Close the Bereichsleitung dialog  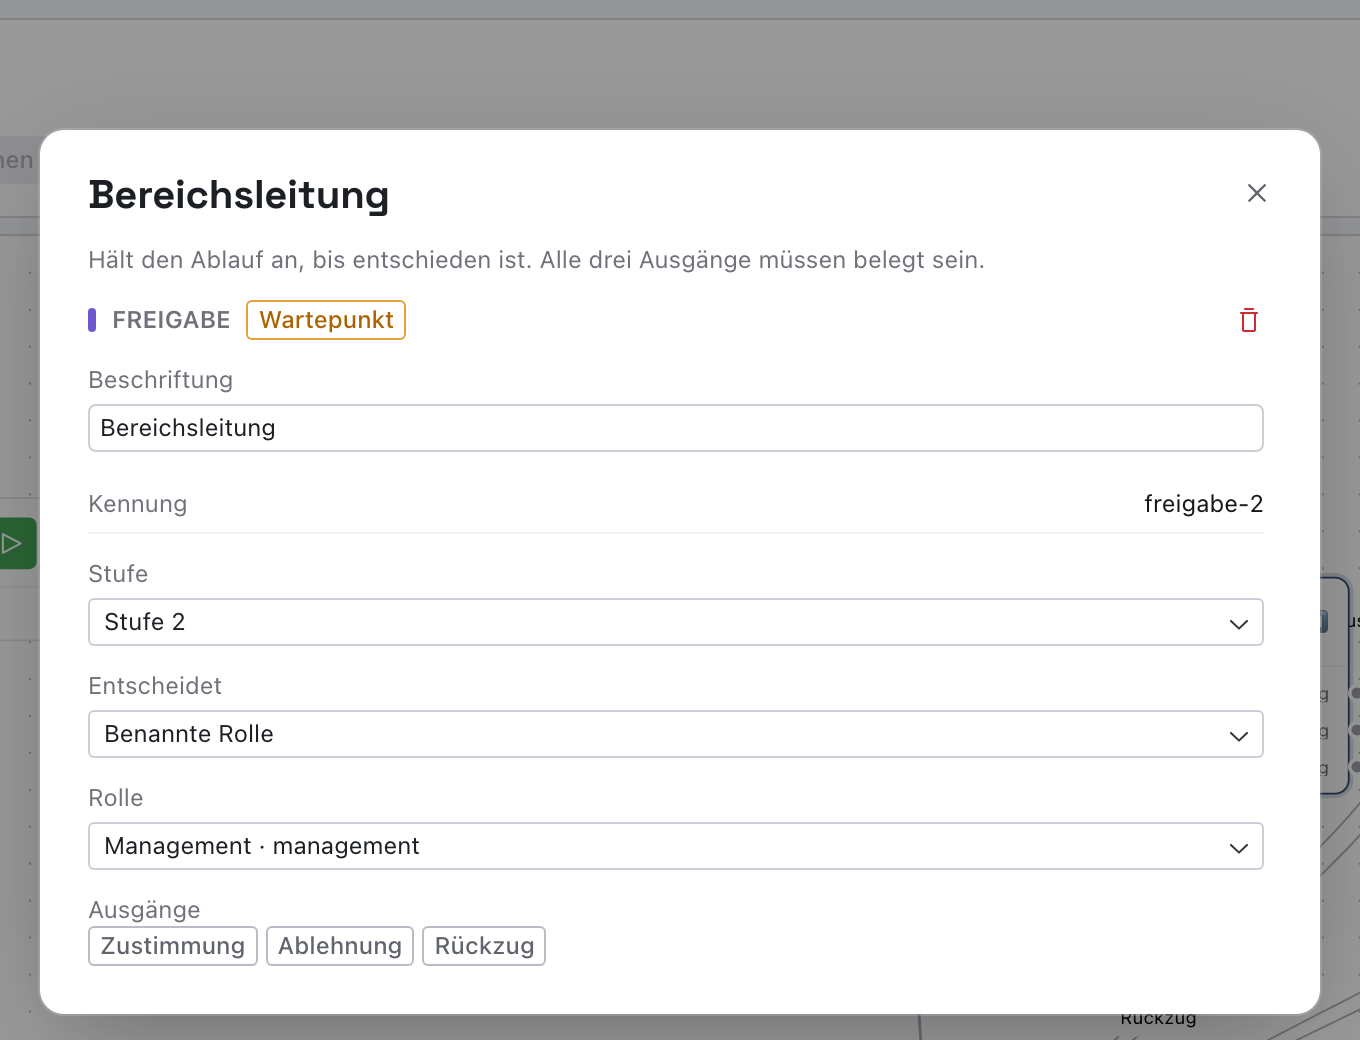(x=1256, y=193)
